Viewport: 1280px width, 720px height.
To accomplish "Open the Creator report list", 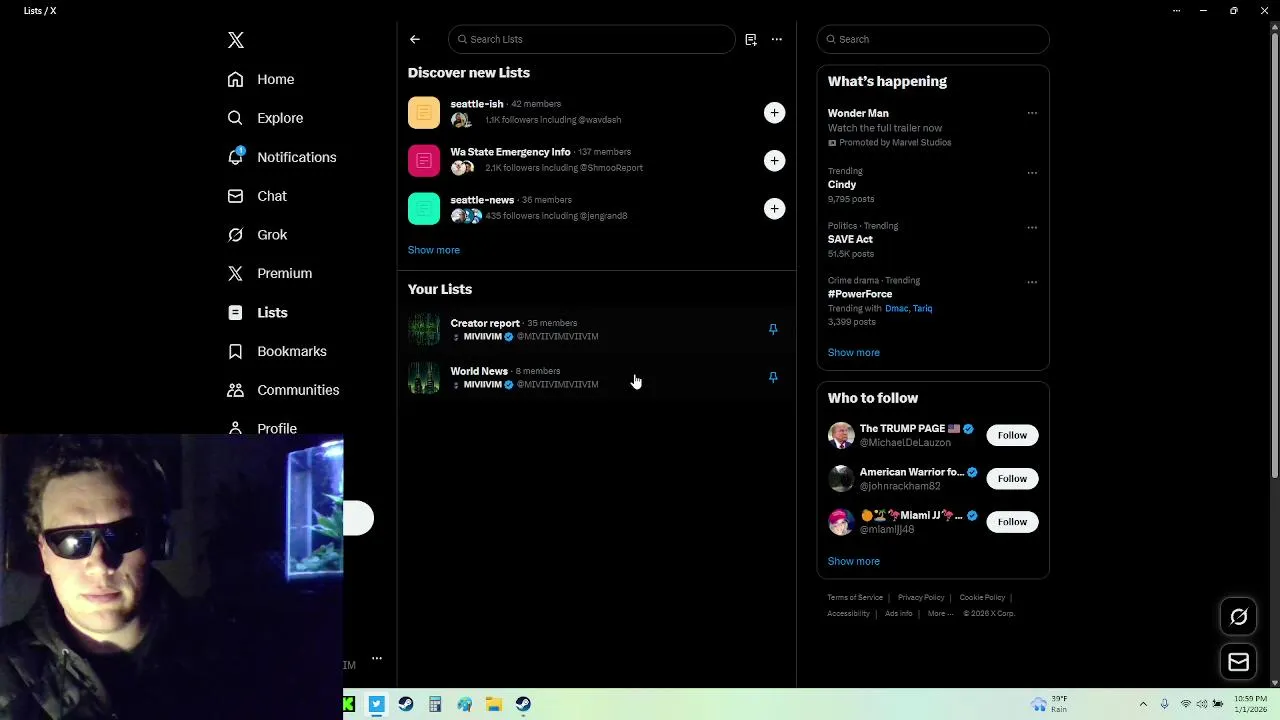I will 597,329.
